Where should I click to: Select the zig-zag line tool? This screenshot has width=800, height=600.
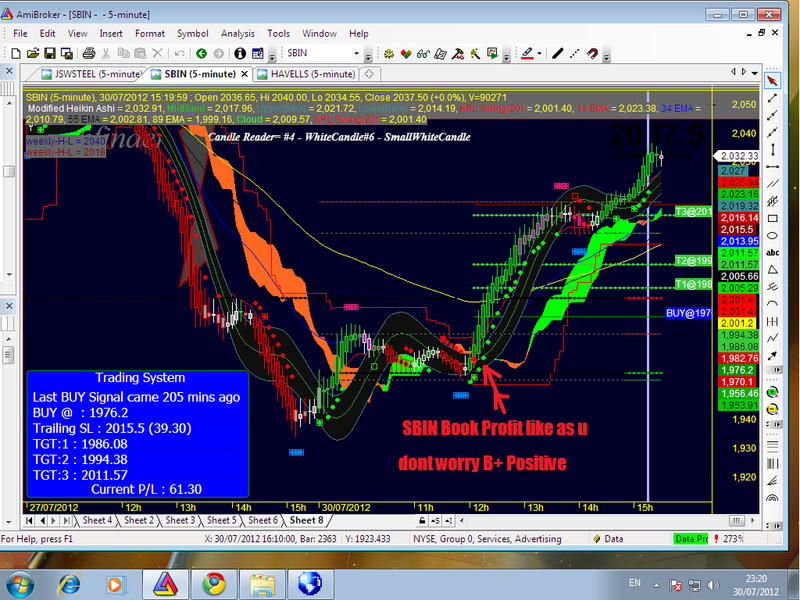pos(772,338)
